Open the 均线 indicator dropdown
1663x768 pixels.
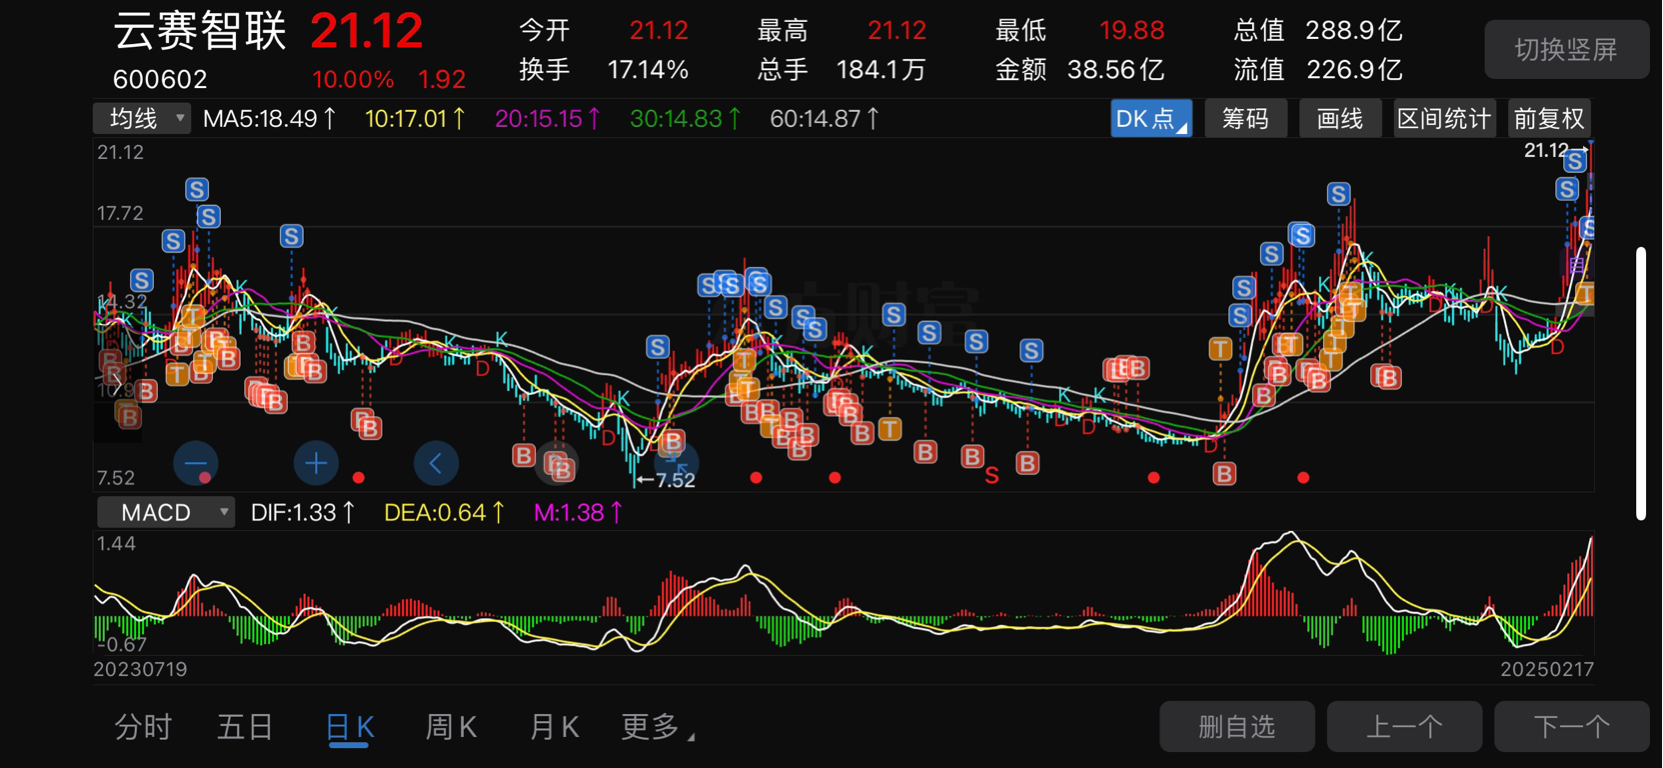[141, 119]
